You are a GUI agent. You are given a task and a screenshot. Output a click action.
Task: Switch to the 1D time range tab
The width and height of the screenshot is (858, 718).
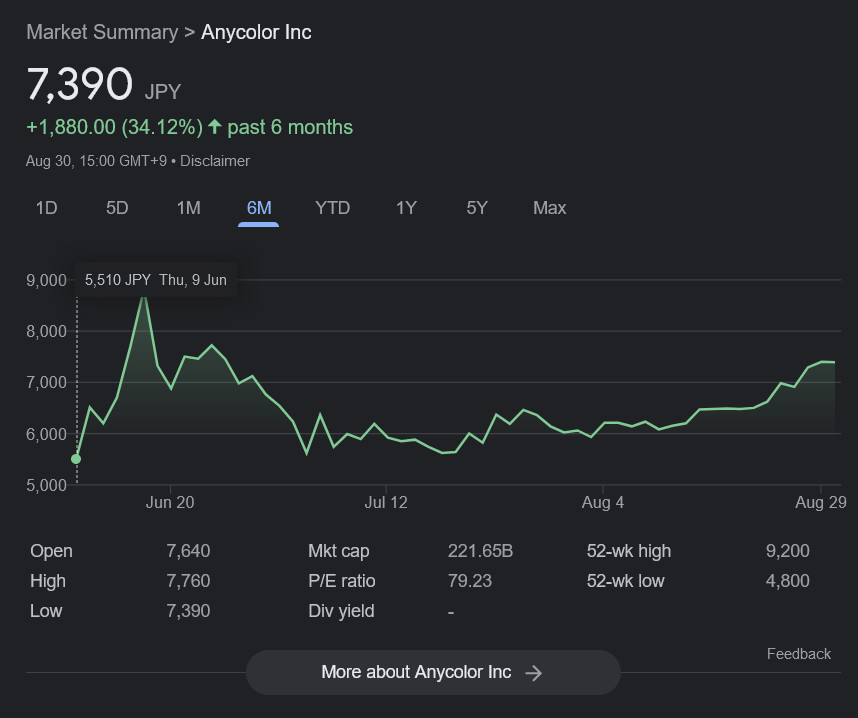tap(46, 208)
